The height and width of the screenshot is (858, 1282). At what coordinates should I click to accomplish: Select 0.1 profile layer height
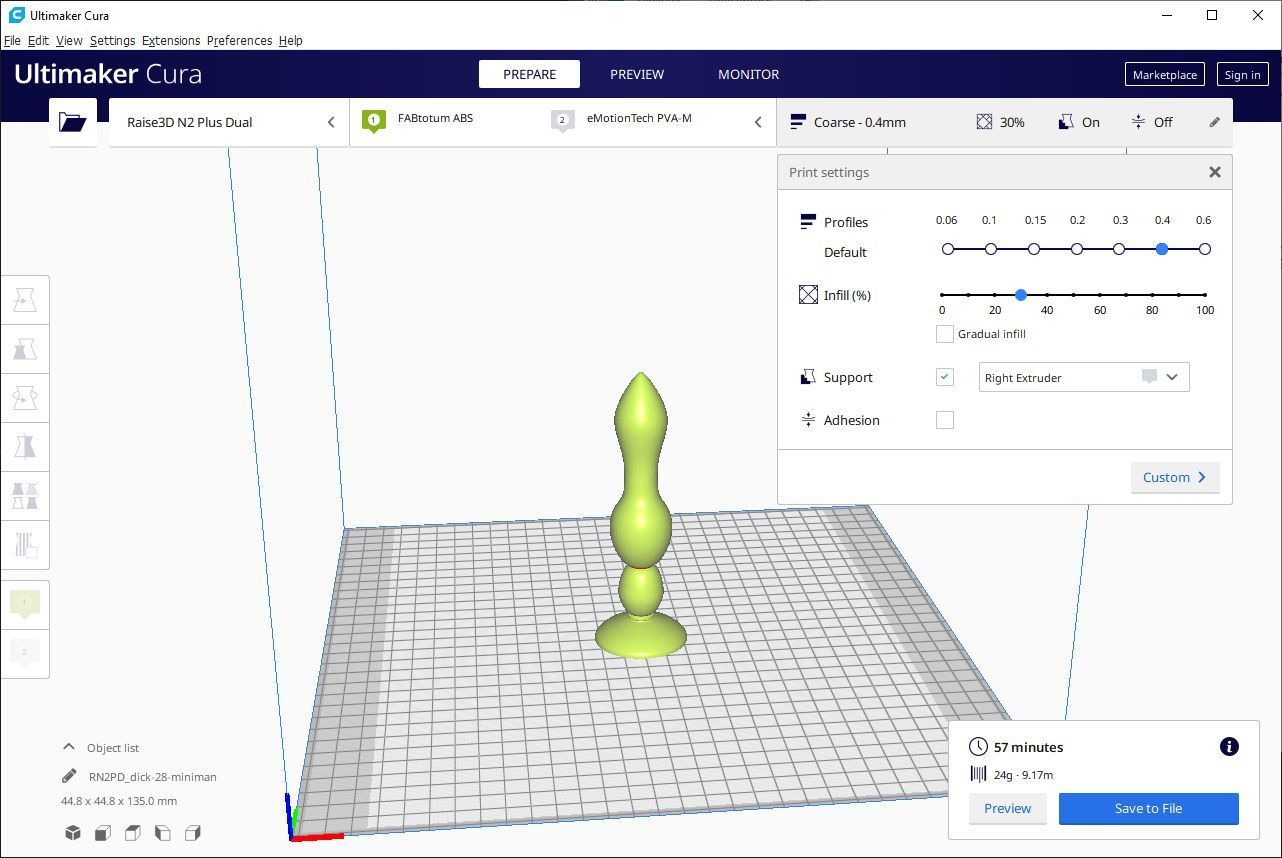(991, 249)
